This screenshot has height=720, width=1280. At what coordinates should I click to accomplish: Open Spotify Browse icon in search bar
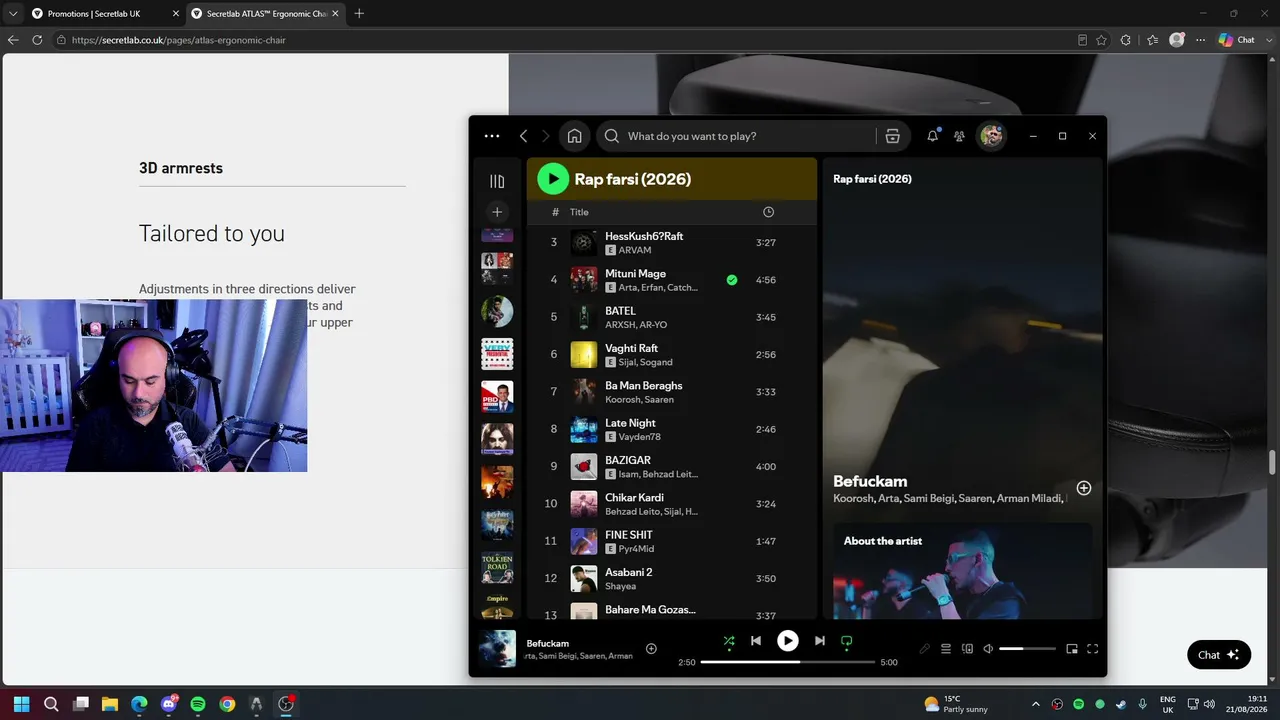coord(893,136)
